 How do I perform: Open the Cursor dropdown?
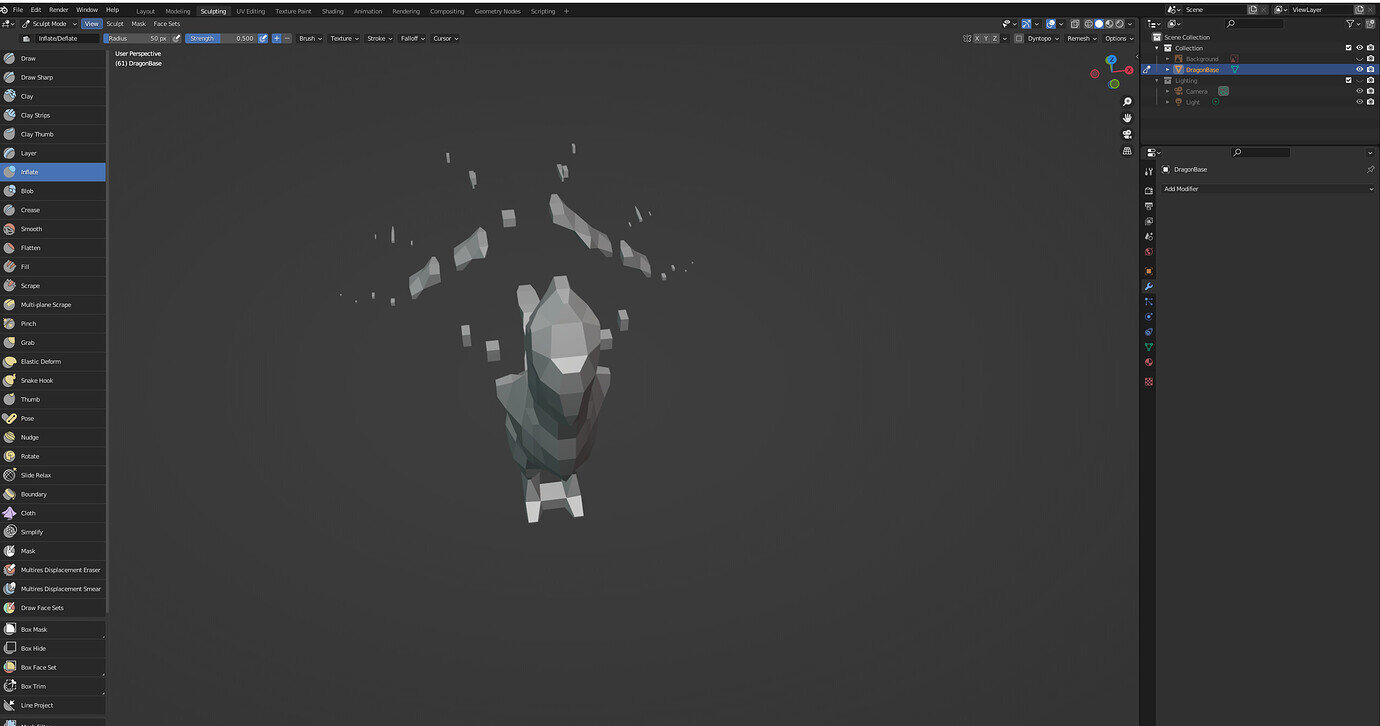click(x=445, y=38)
